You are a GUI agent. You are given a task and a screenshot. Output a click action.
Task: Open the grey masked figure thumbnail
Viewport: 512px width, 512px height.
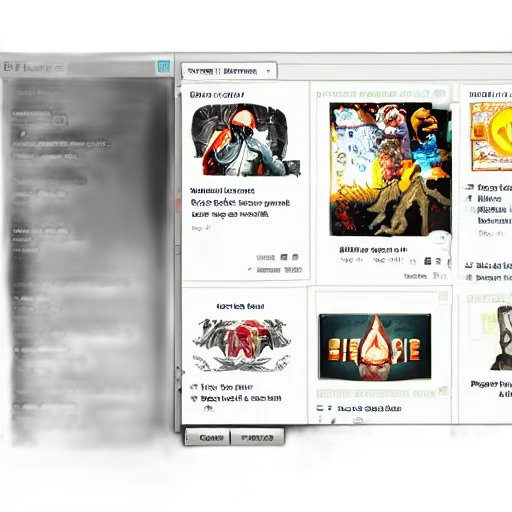point(501,338)
